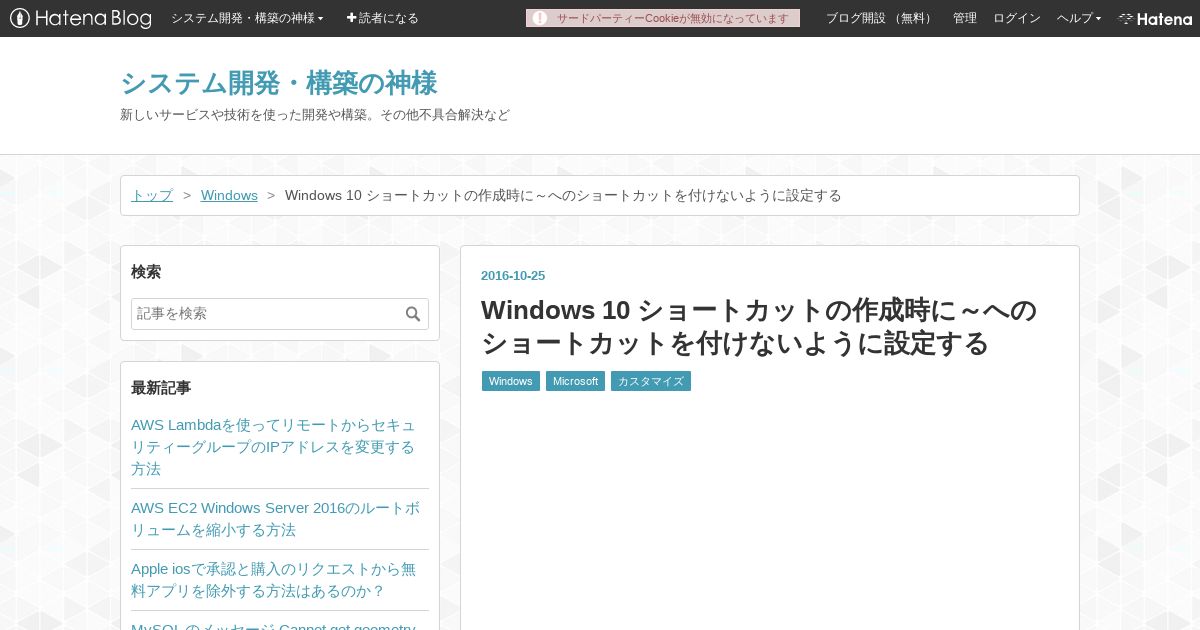Select the カスタマイズ category tag

pos(651,381)
